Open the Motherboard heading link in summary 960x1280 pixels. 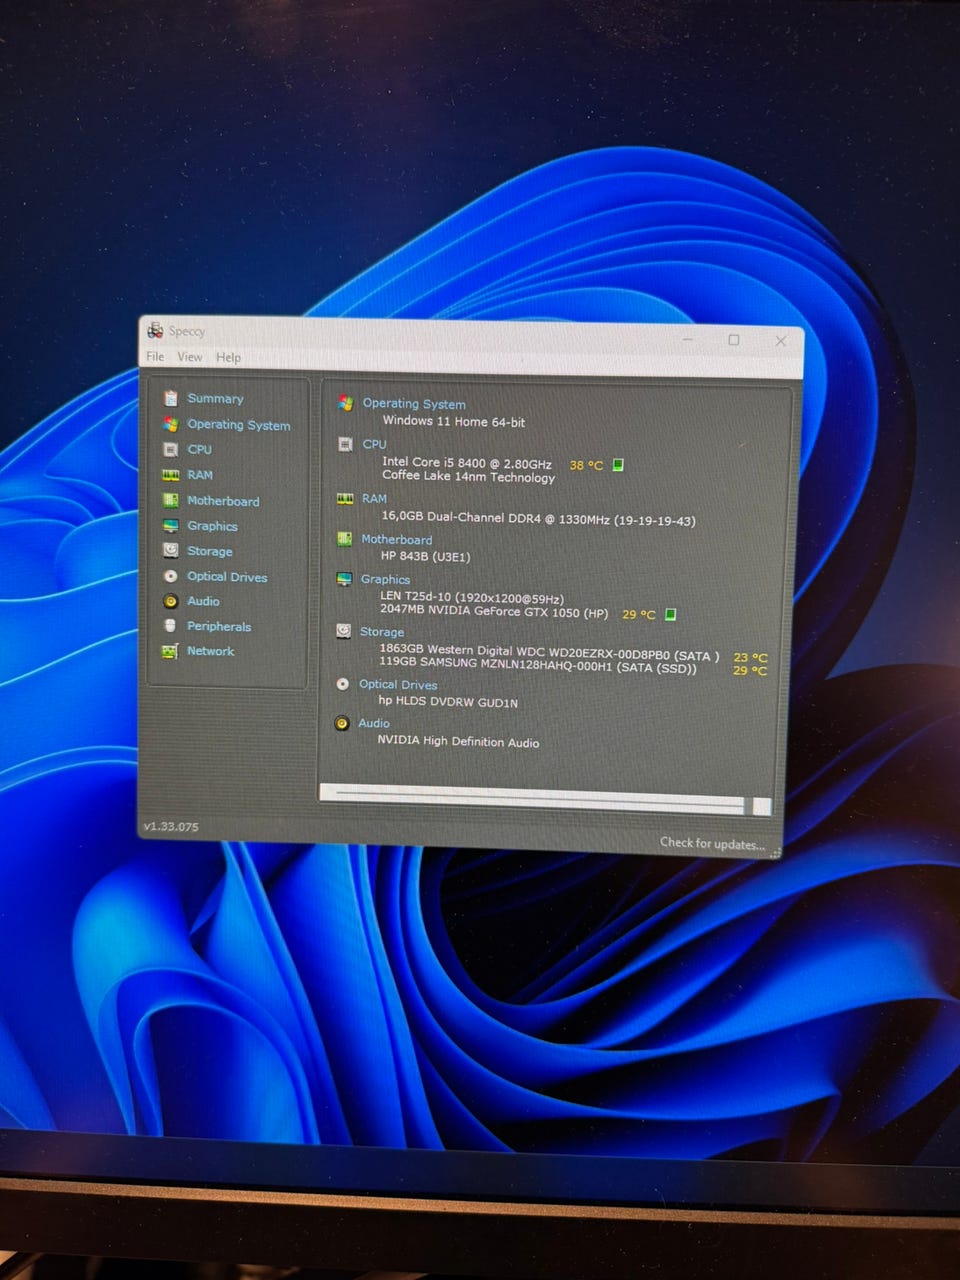396,539
